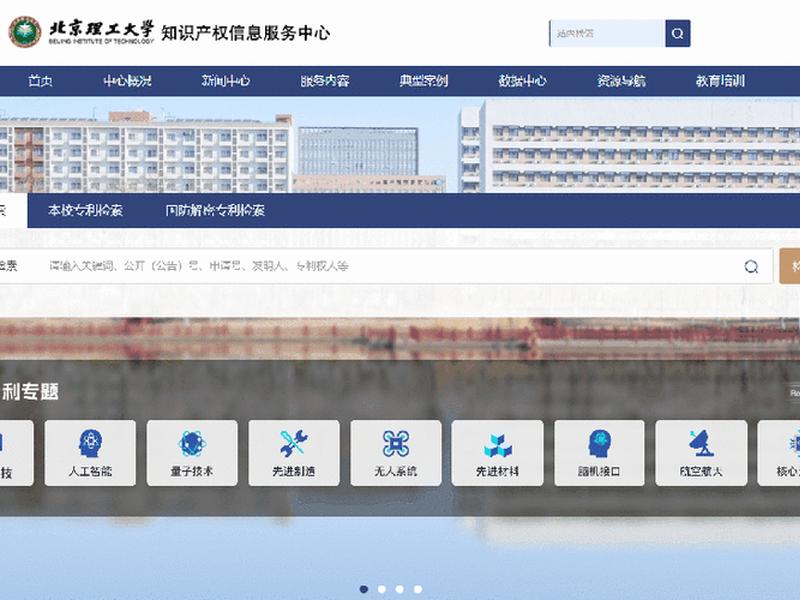Screen dimensions: 800x600
Task: Switch to the 本校专利检索 tab
Action: 85,210
